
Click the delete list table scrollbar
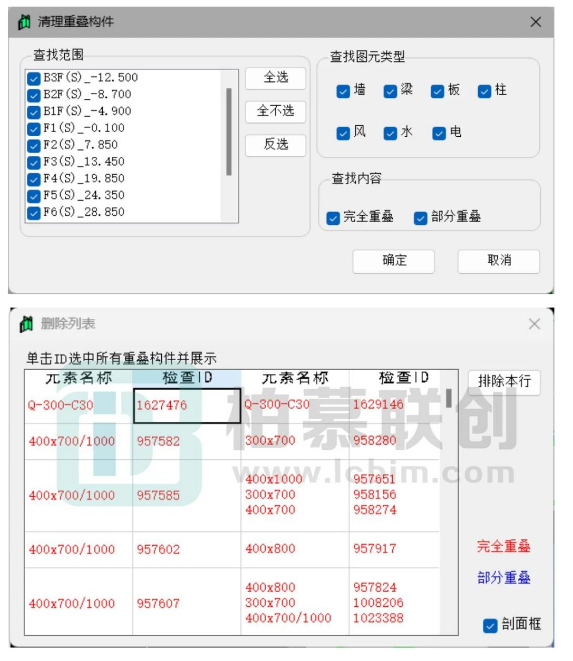[449, 398]
